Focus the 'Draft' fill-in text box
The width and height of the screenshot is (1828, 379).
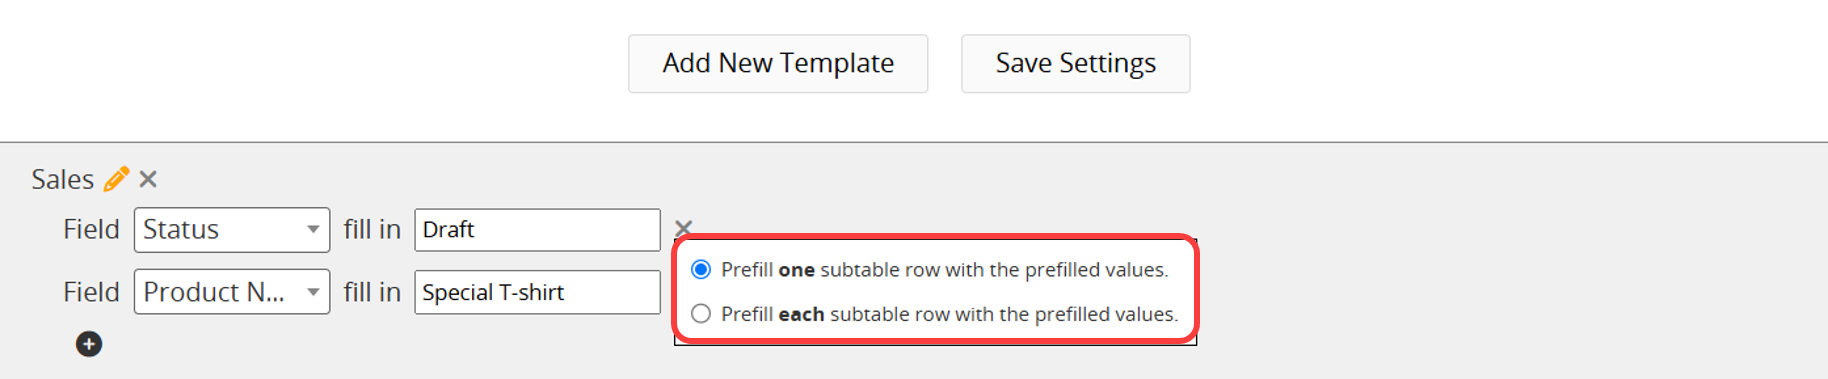tap(537, 230)
